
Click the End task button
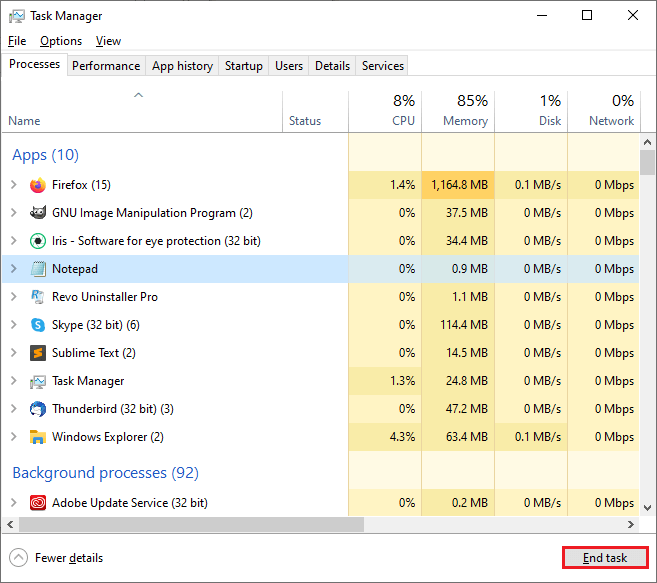(605, 558)
